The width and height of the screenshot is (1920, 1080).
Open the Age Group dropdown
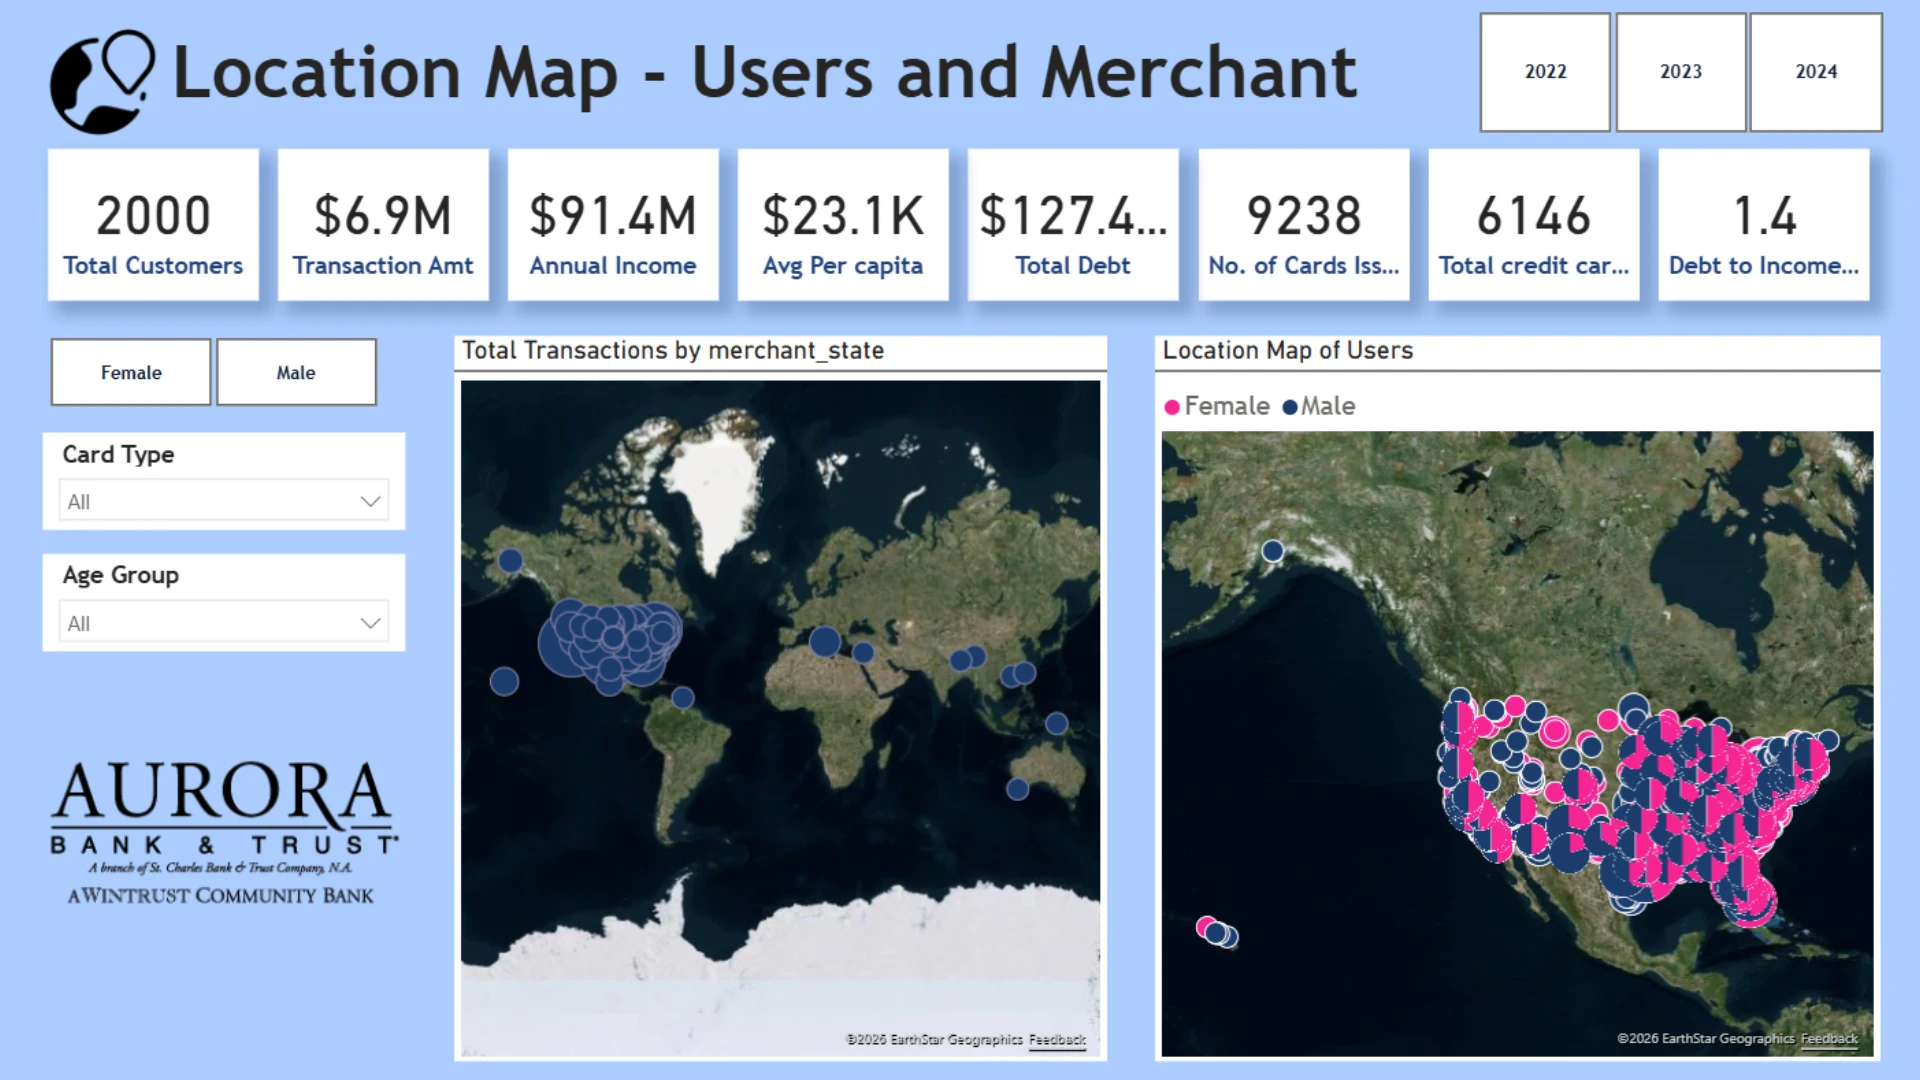[224, 622]
